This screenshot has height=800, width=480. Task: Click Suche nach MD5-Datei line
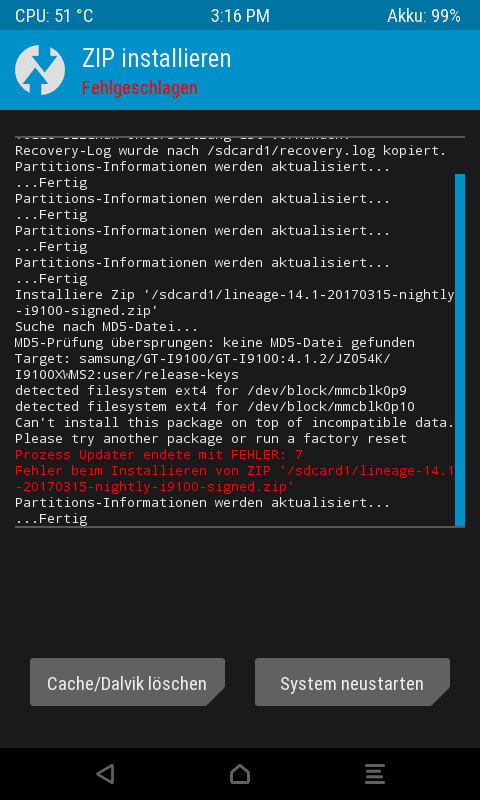coord(107,327)
